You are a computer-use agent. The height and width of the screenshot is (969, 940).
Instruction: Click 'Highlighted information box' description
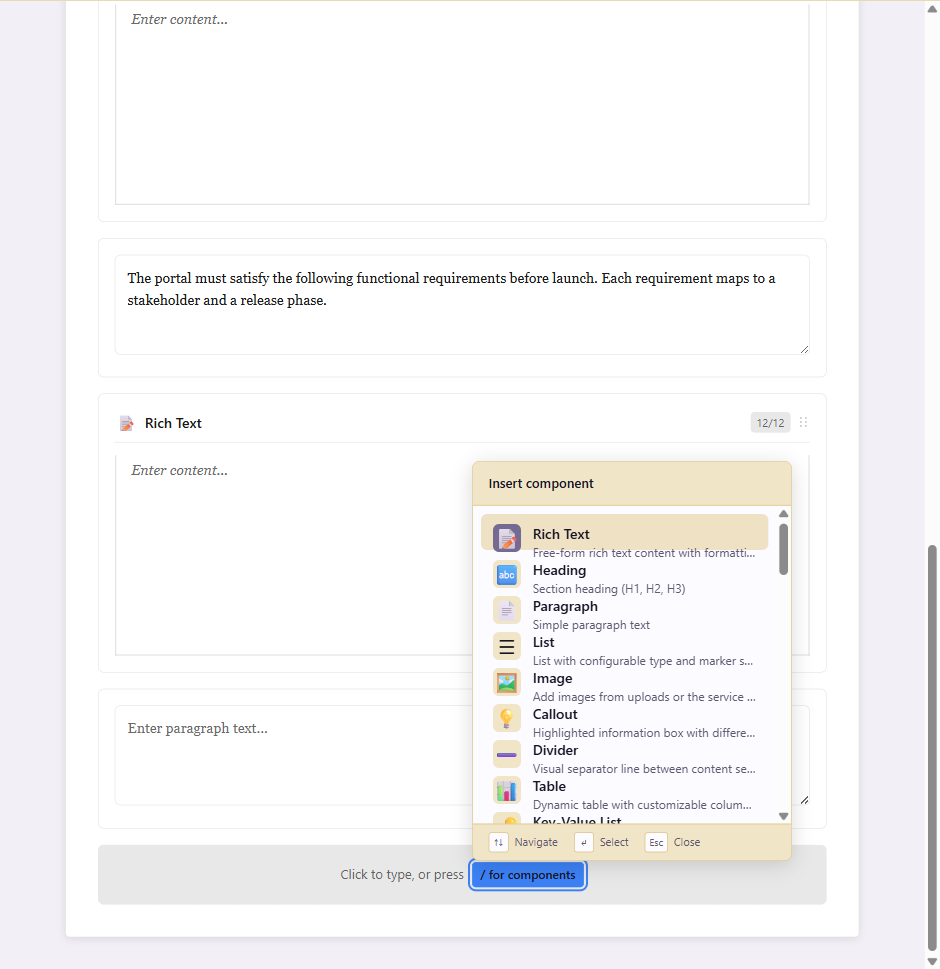[644, 733]
